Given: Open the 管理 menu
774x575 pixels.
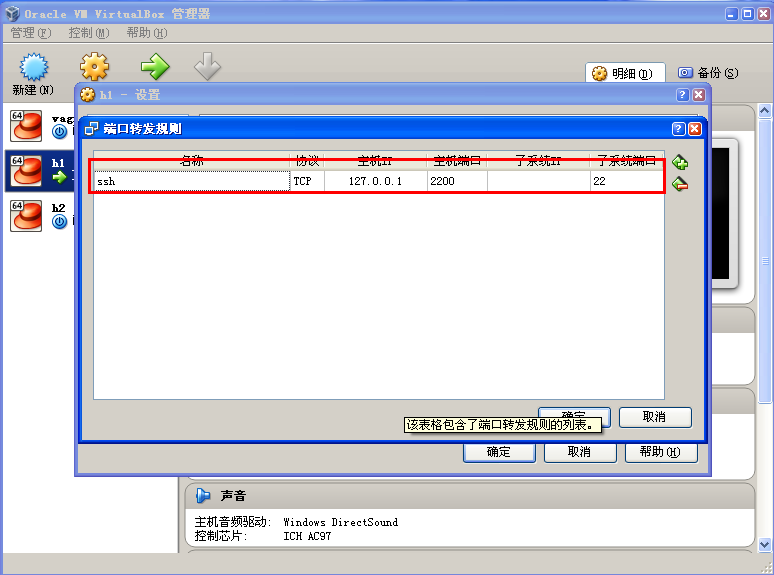Looking at the screenshot, I should tap(30, 33).
